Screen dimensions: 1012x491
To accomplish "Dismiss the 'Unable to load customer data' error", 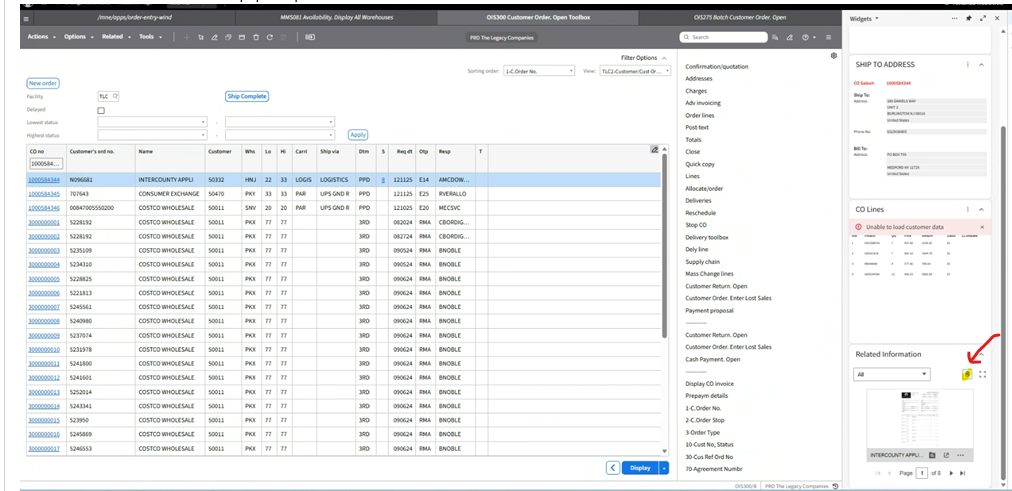I will (x=982, y=227).
